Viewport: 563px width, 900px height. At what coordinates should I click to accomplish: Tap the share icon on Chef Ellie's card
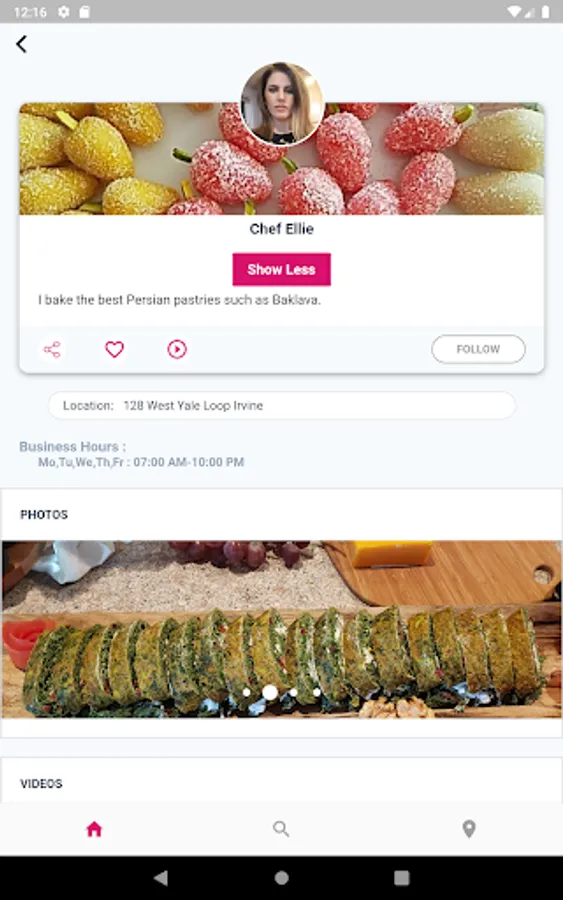tap(52, 349)
